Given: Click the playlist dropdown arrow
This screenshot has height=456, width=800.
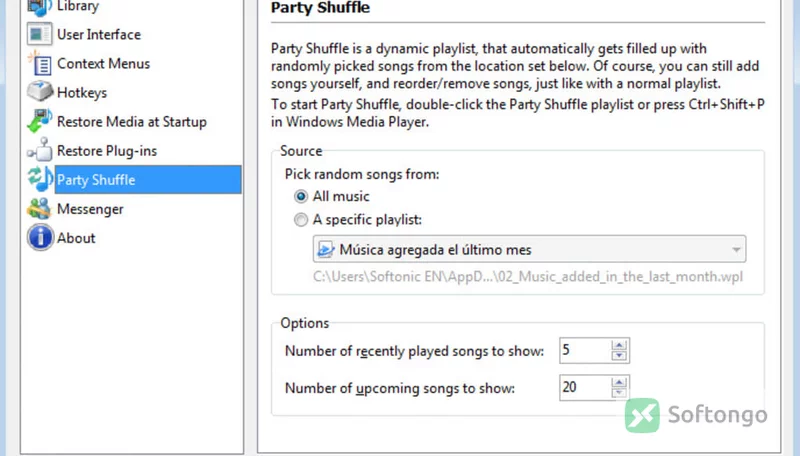Looking at the screenshot, I should [x=736, y=249].
